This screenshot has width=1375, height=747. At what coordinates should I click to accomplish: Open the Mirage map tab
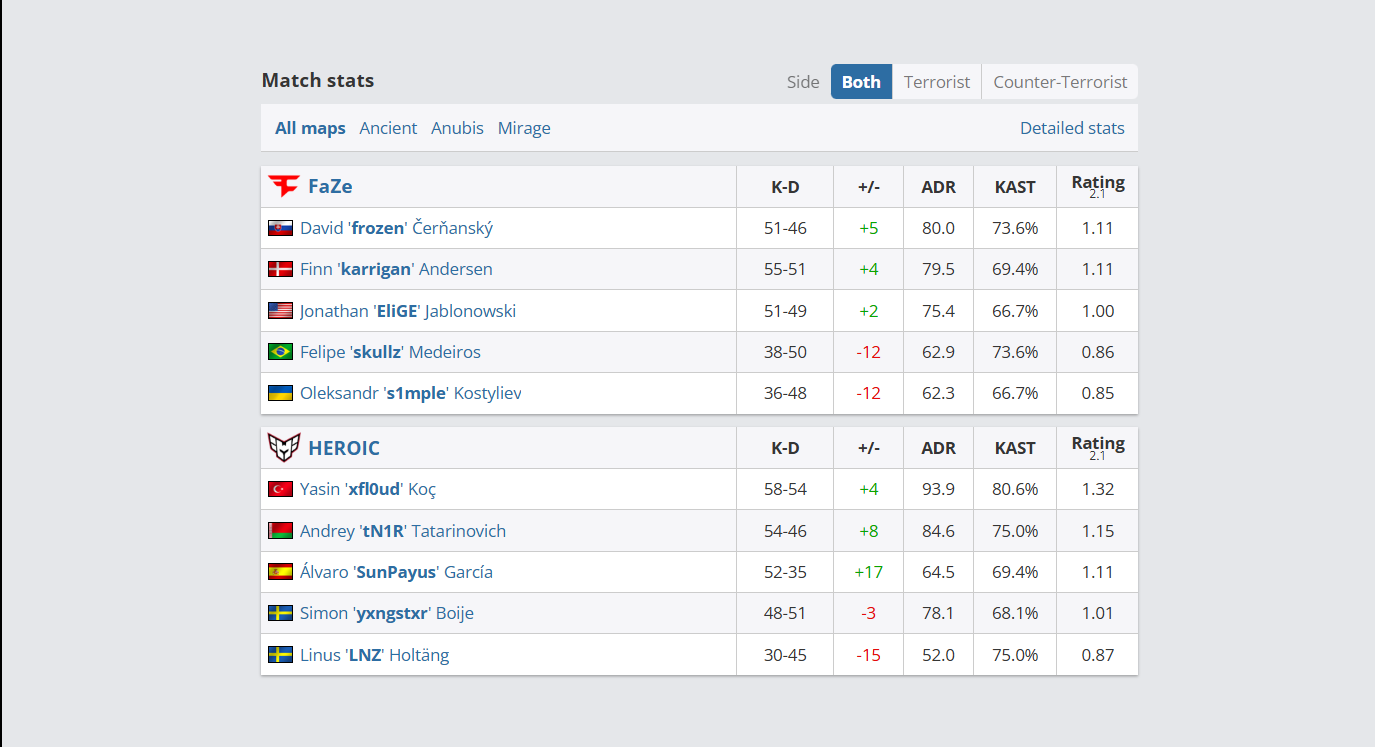[524, 128]
